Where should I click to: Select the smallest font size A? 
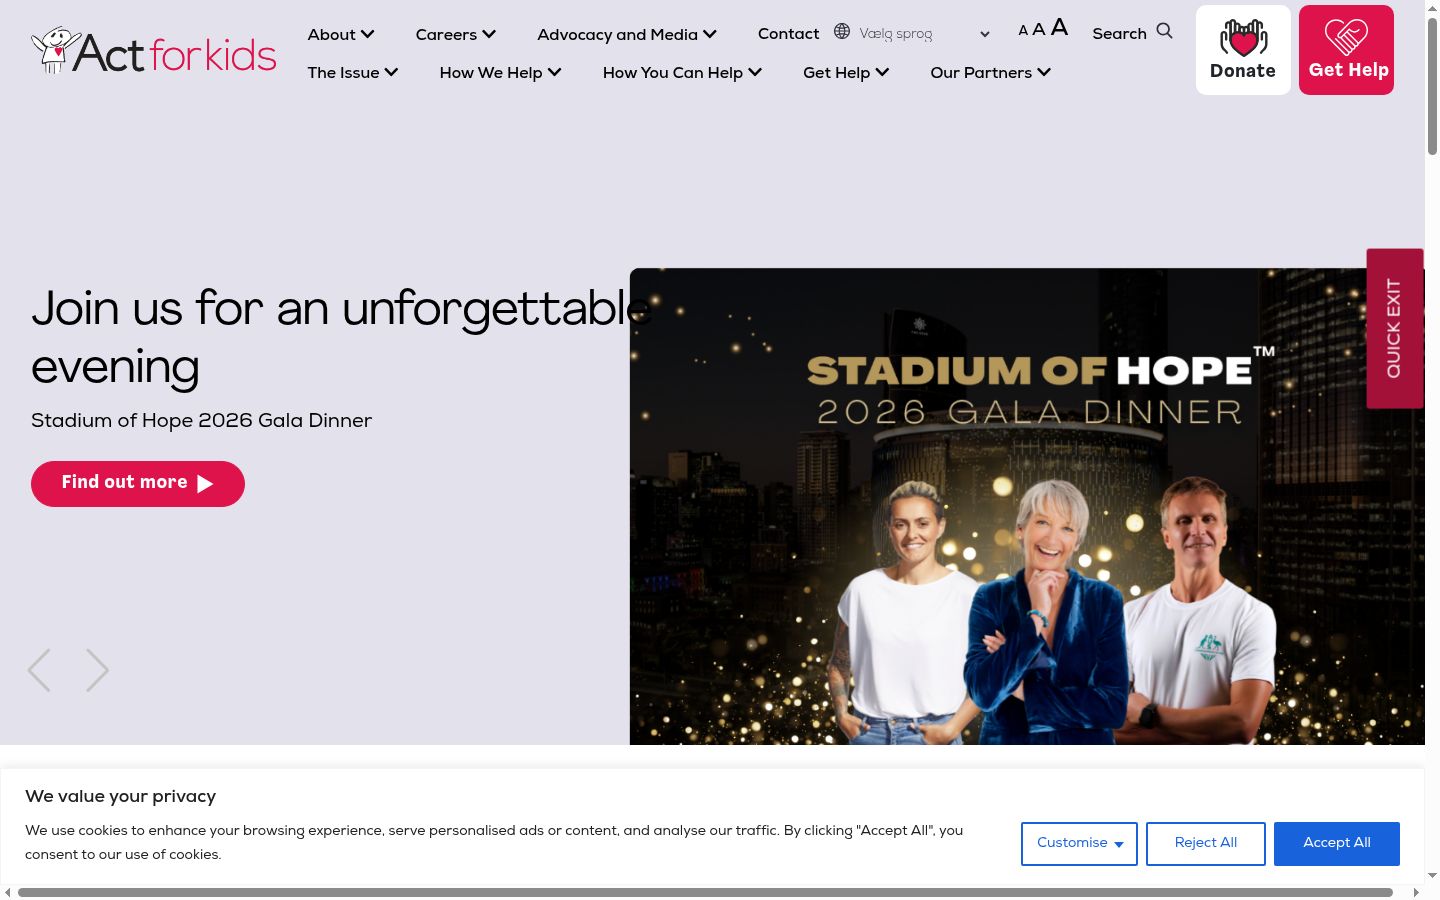[x=1023, y=31]
